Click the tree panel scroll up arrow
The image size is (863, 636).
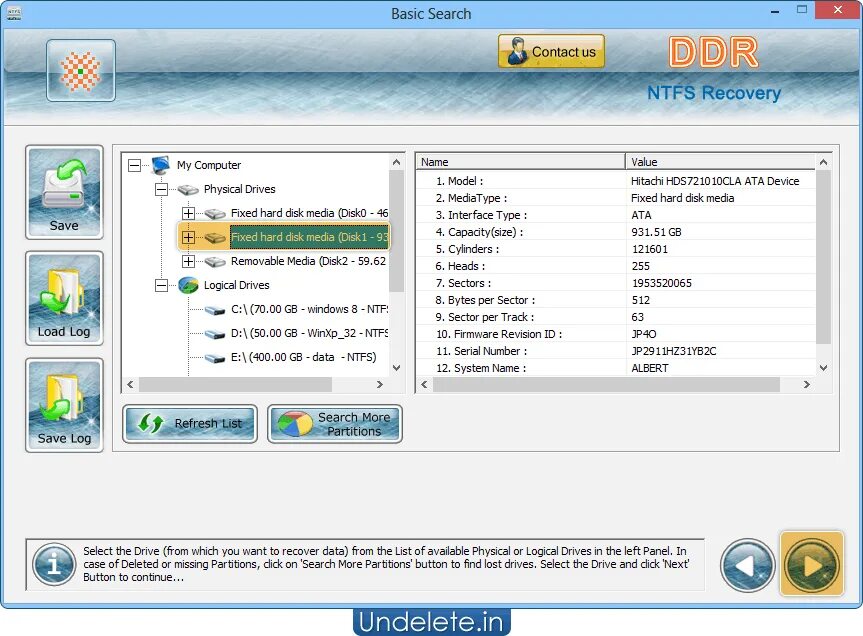396,162
